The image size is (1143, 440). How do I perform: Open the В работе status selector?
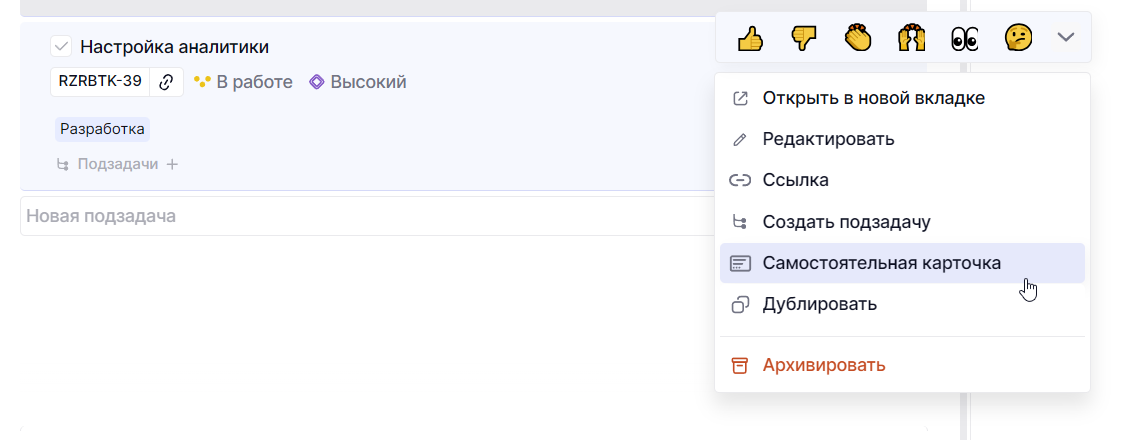click(x=243, y=82)
